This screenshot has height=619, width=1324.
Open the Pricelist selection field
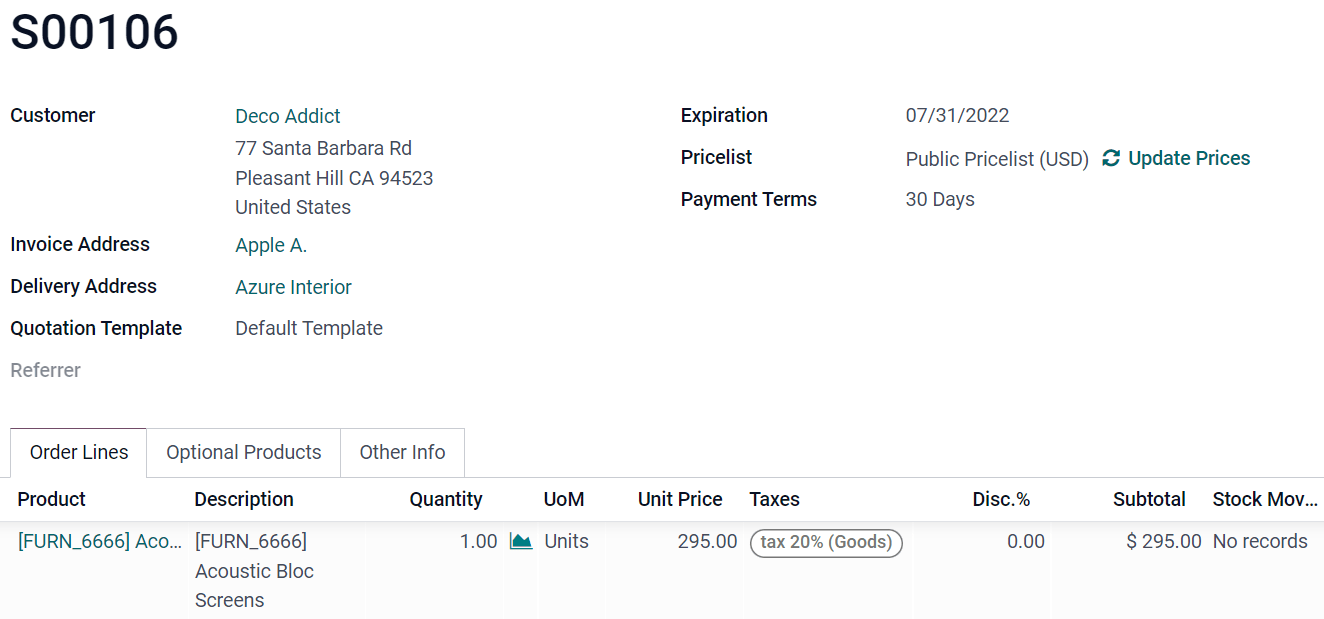coord(996,158)
